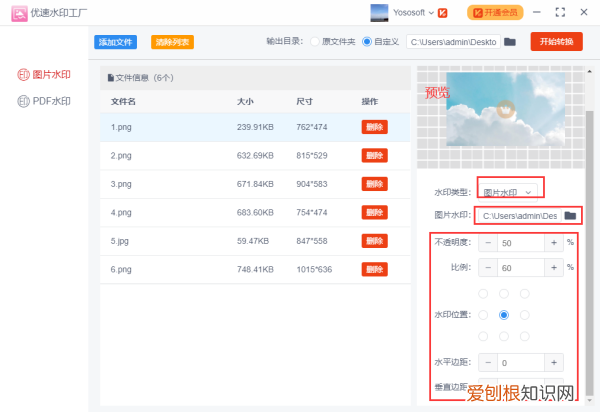Set watermark position to bottom-center
This screenshot has width=600, height=412.
click(504, 336)
